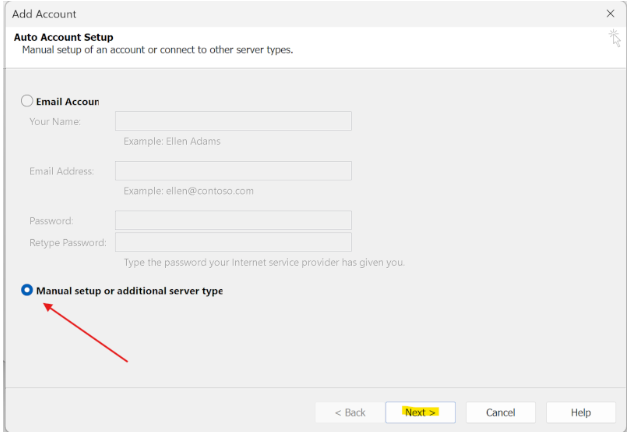
Task: Click the wizard cursor icon in header
Action: point(614,38)
